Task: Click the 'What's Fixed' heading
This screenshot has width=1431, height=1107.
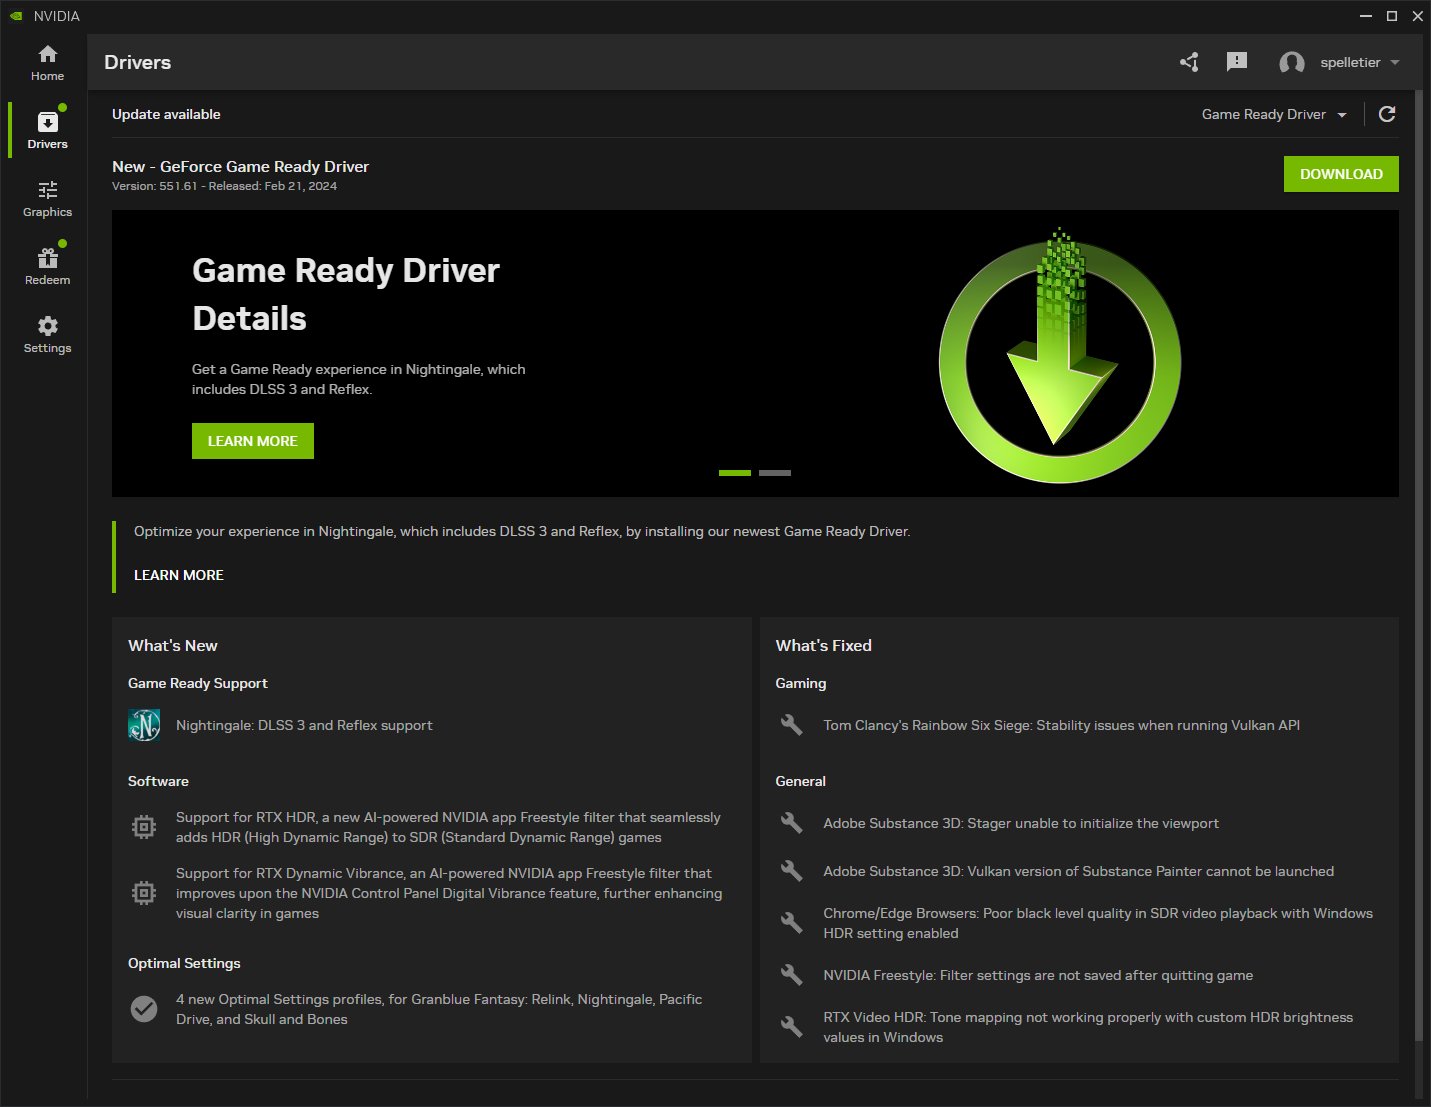Action: click(x=823, y=646)
